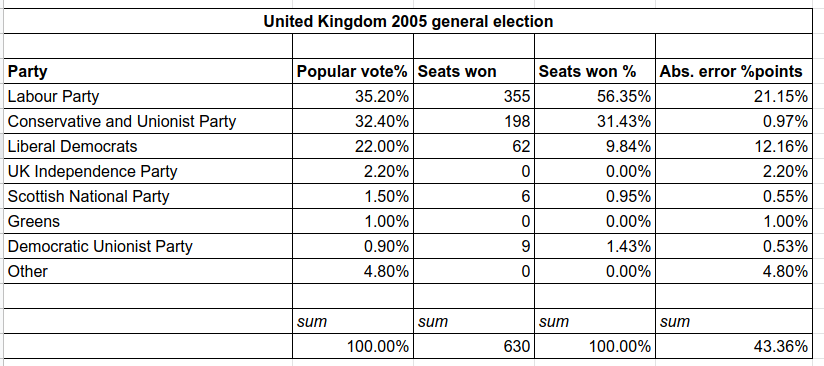The image size is (824, 366).
Task: Select the 56.35% seats won cell
Action: click(595, 96)
